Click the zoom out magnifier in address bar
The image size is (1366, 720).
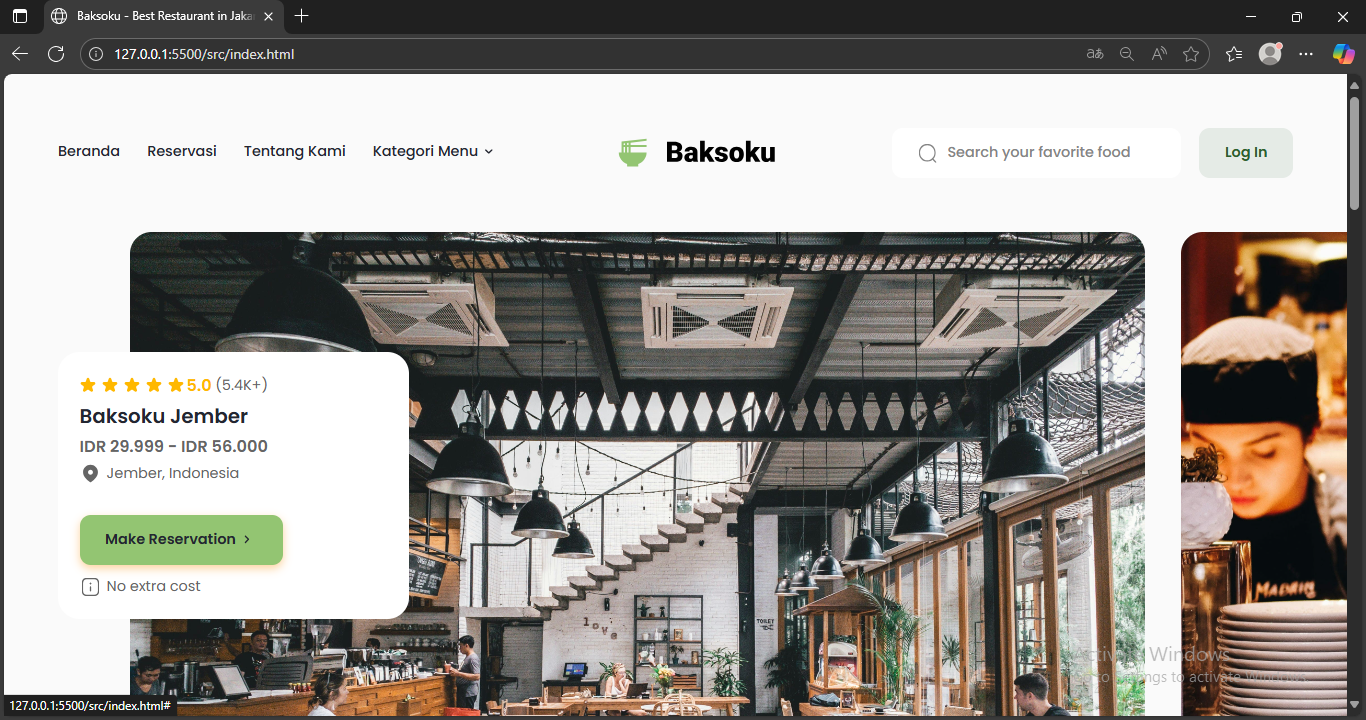pyautogui.click(x=1127, y=54)
